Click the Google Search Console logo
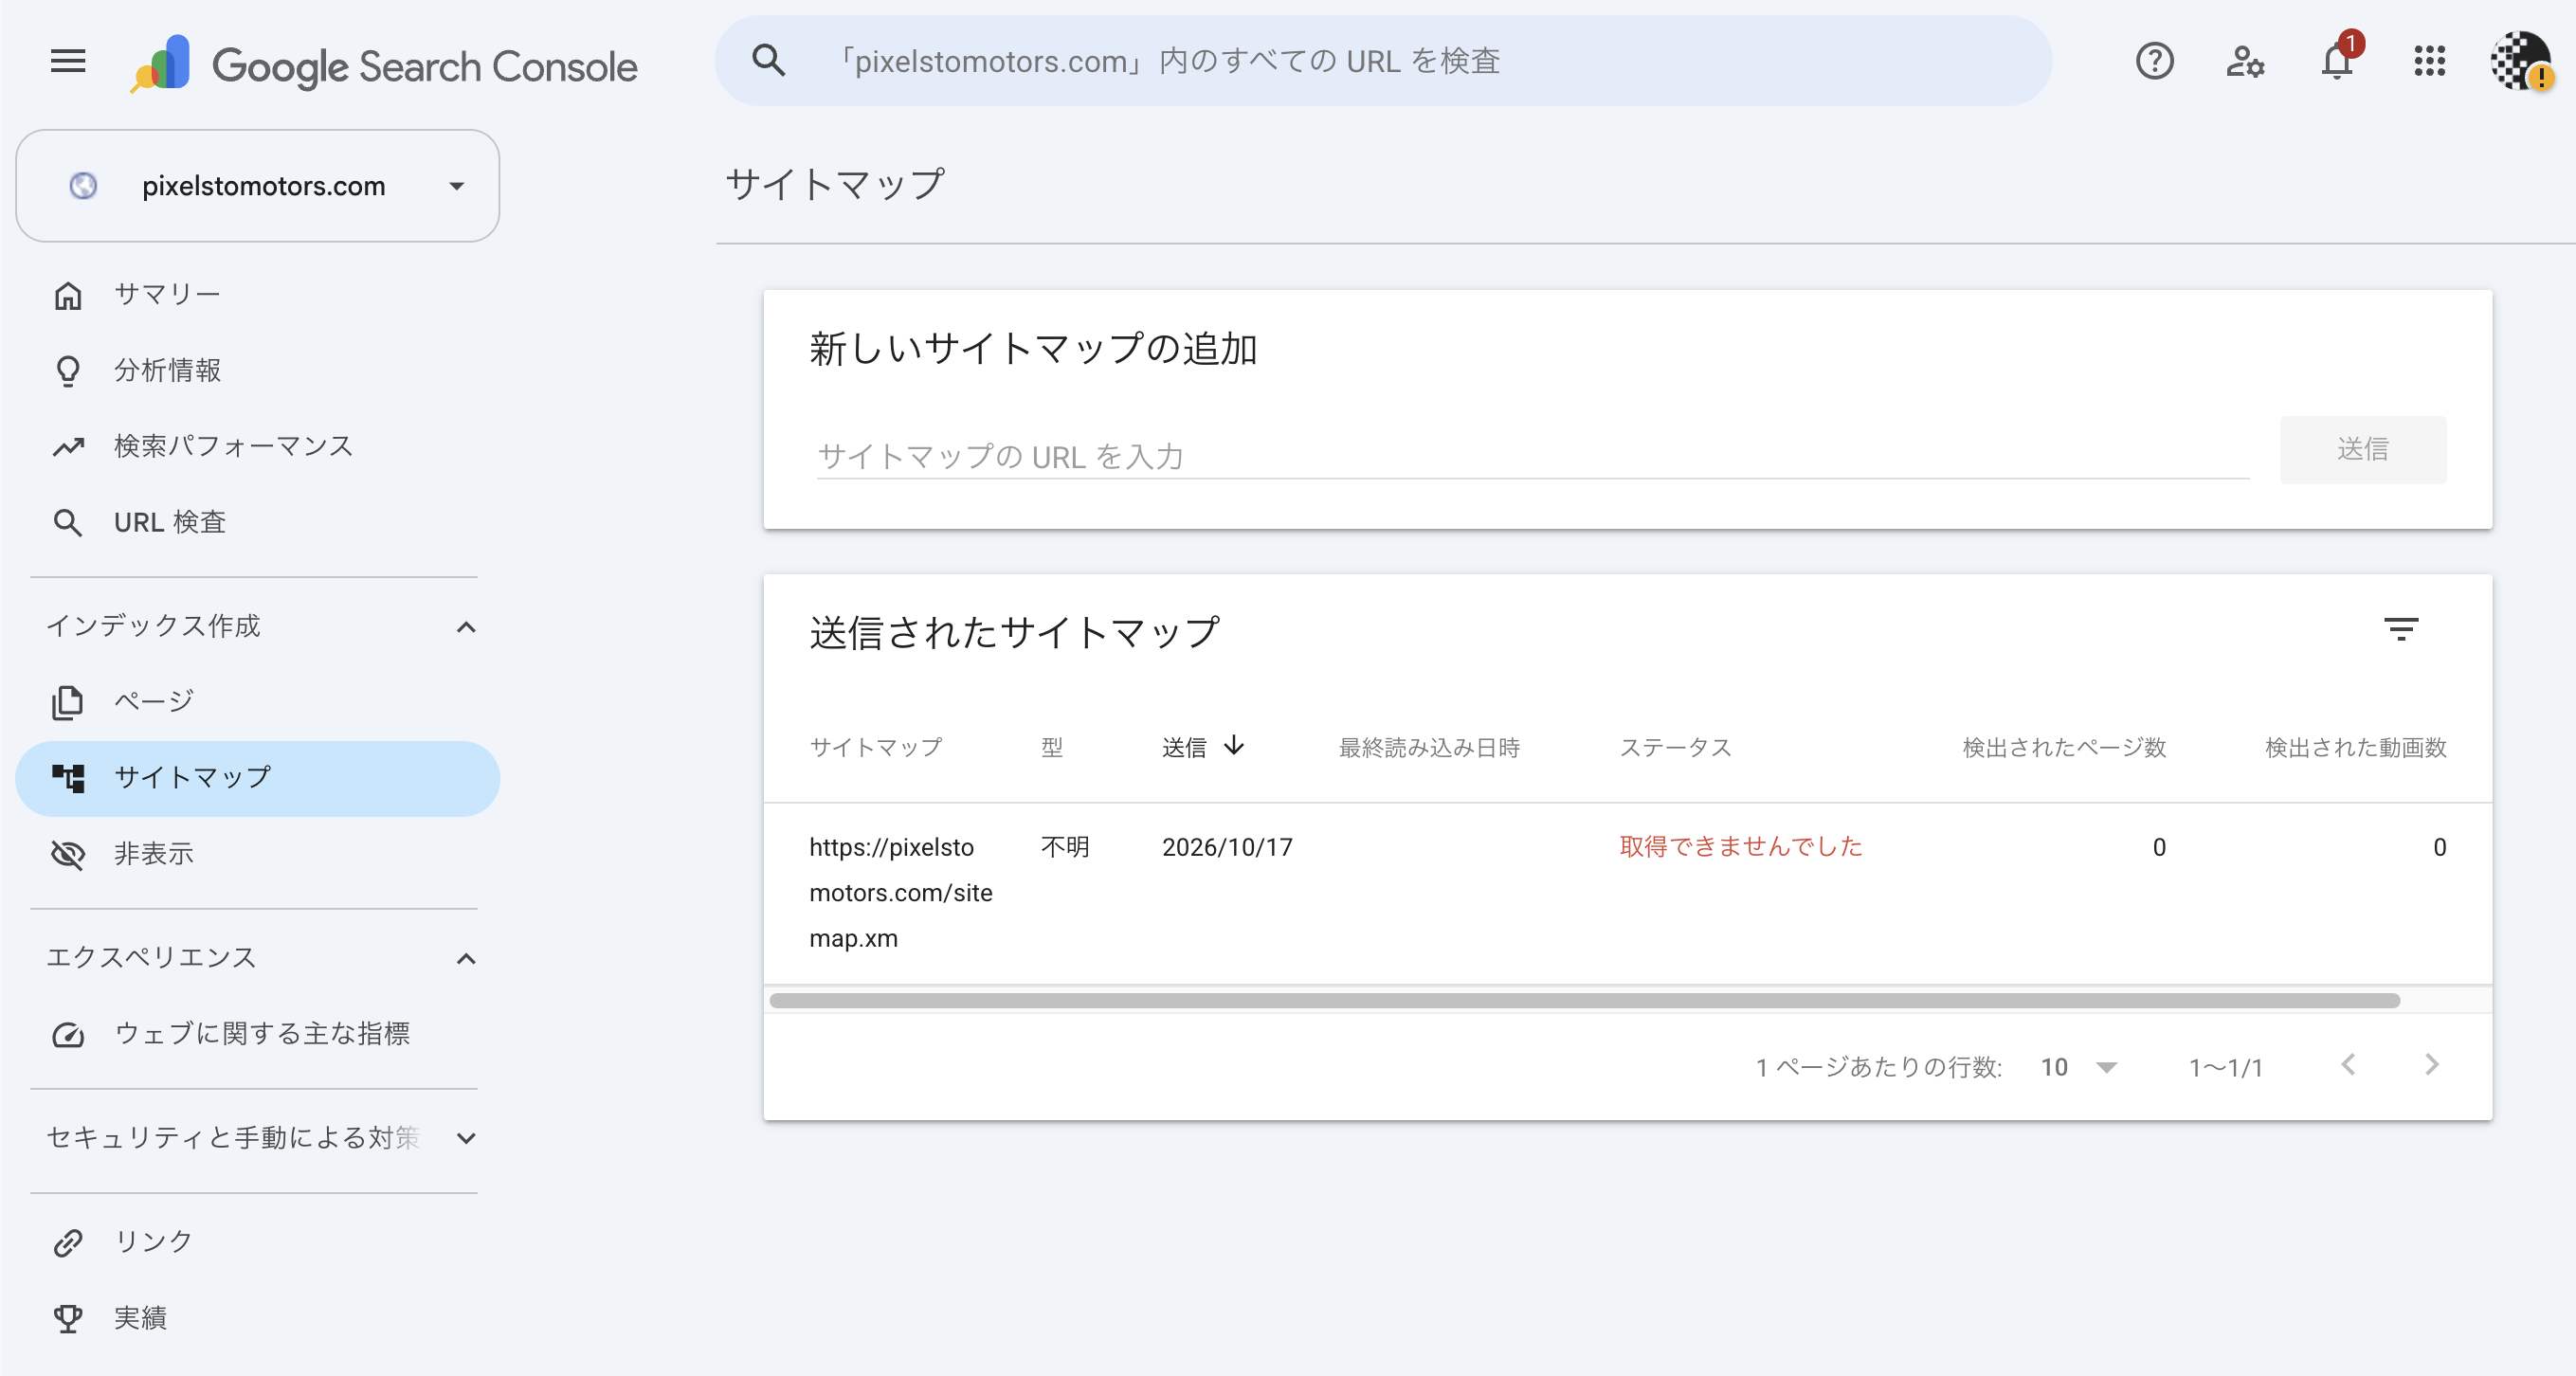This screenshot has height=1376, width=2576. pos(384,65)
